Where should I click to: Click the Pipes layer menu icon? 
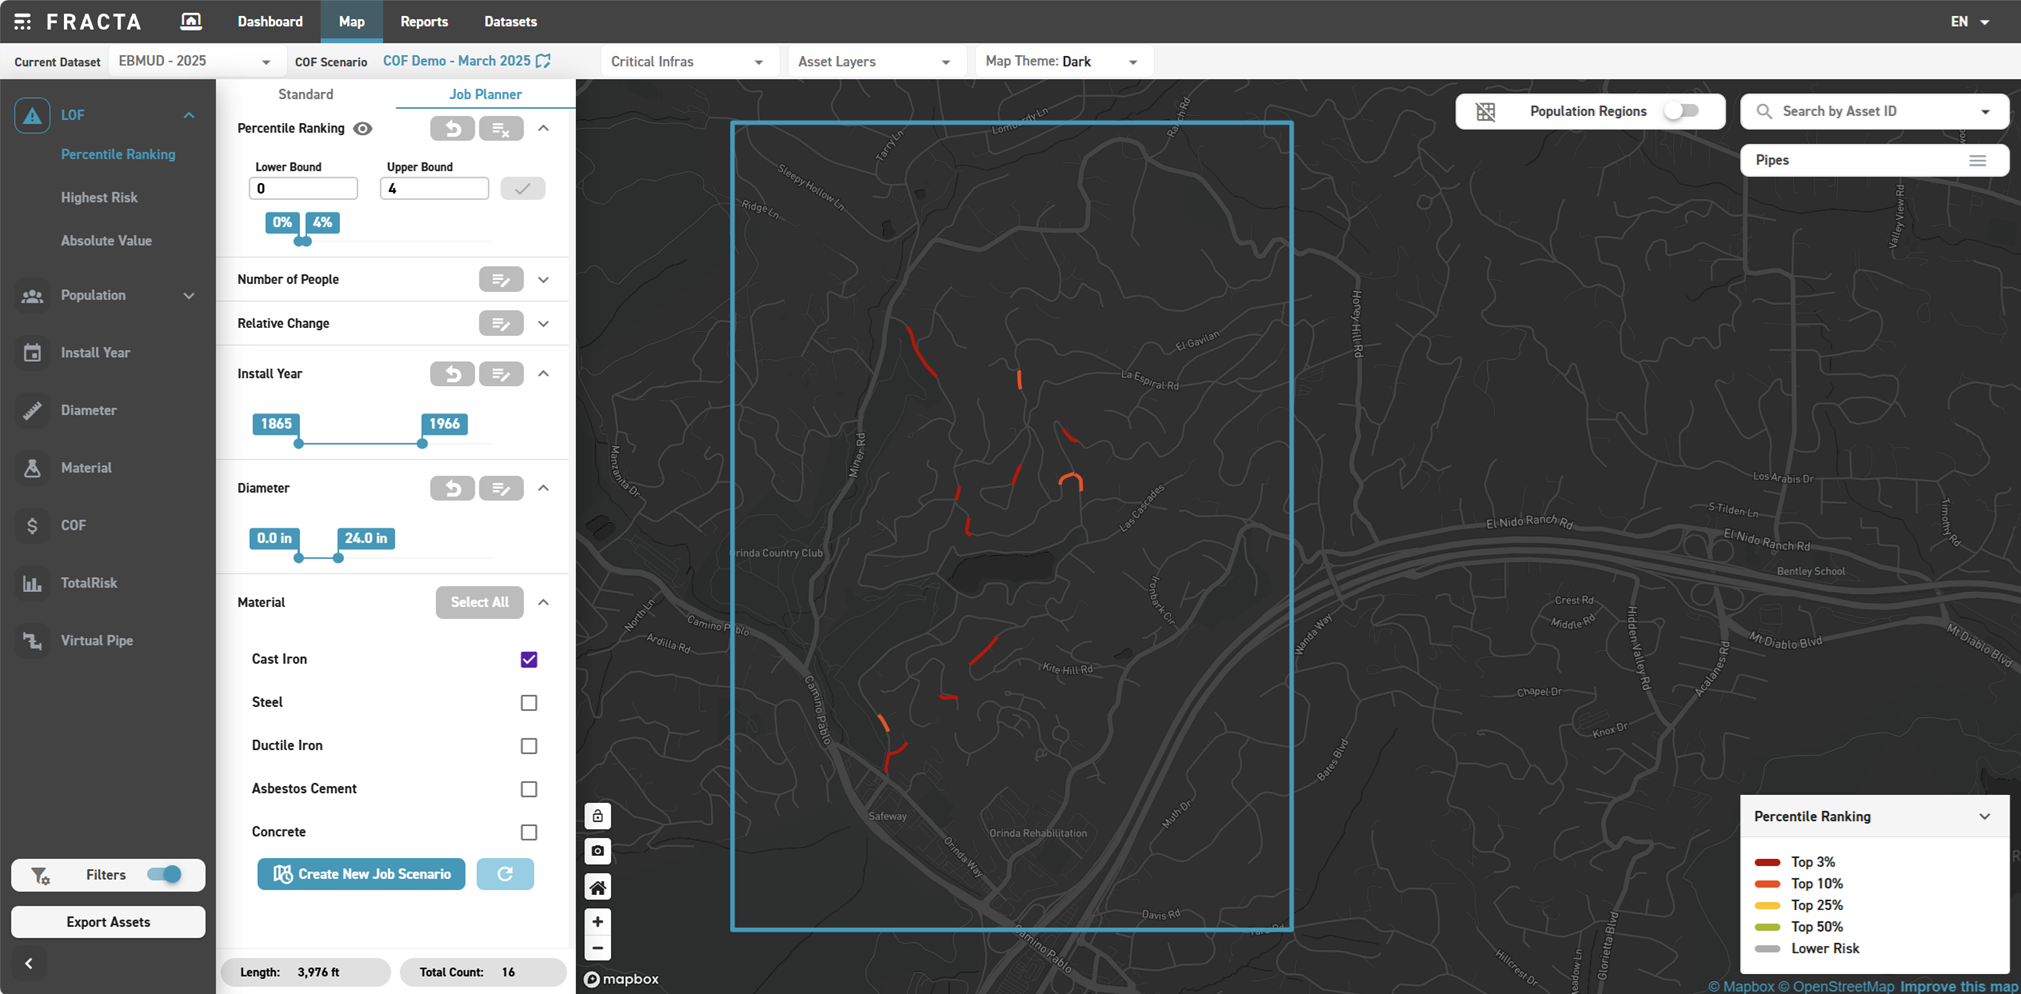1977,160
